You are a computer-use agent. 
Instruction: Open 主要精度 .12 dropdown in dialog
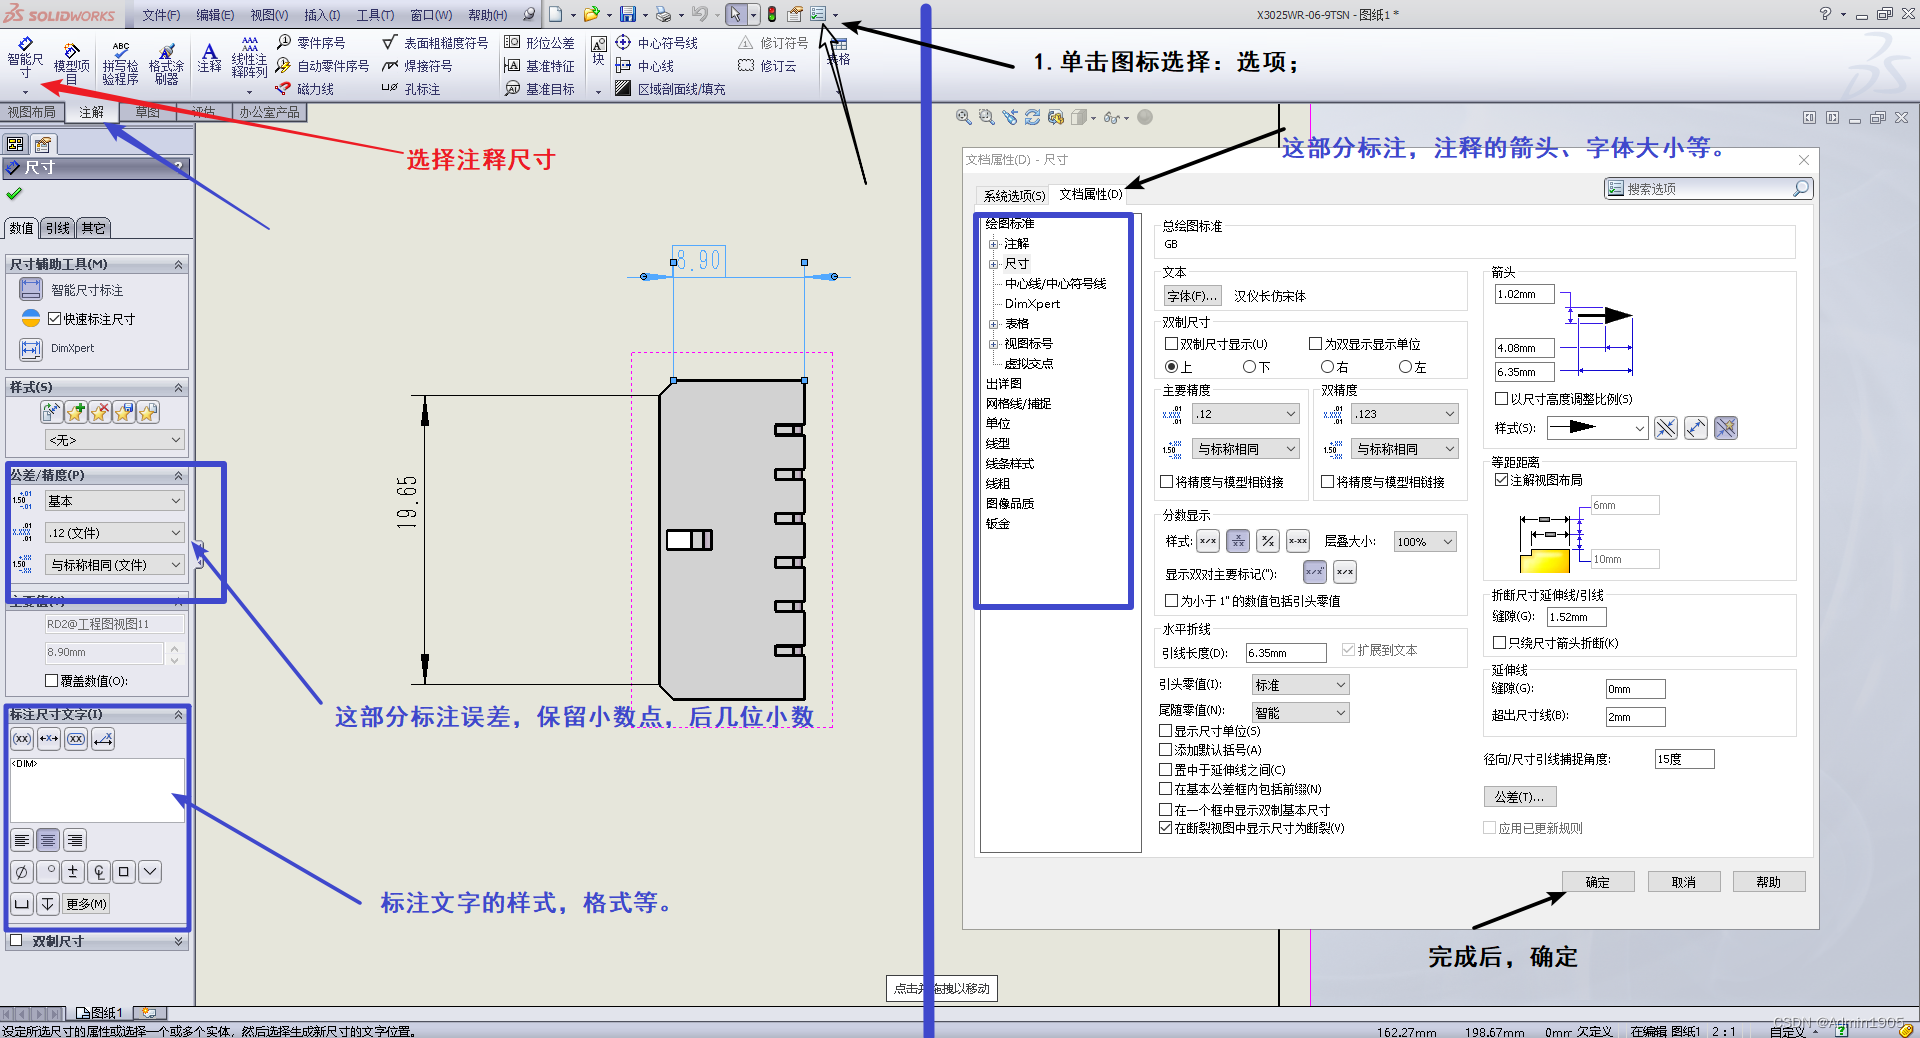[1246, 413]
